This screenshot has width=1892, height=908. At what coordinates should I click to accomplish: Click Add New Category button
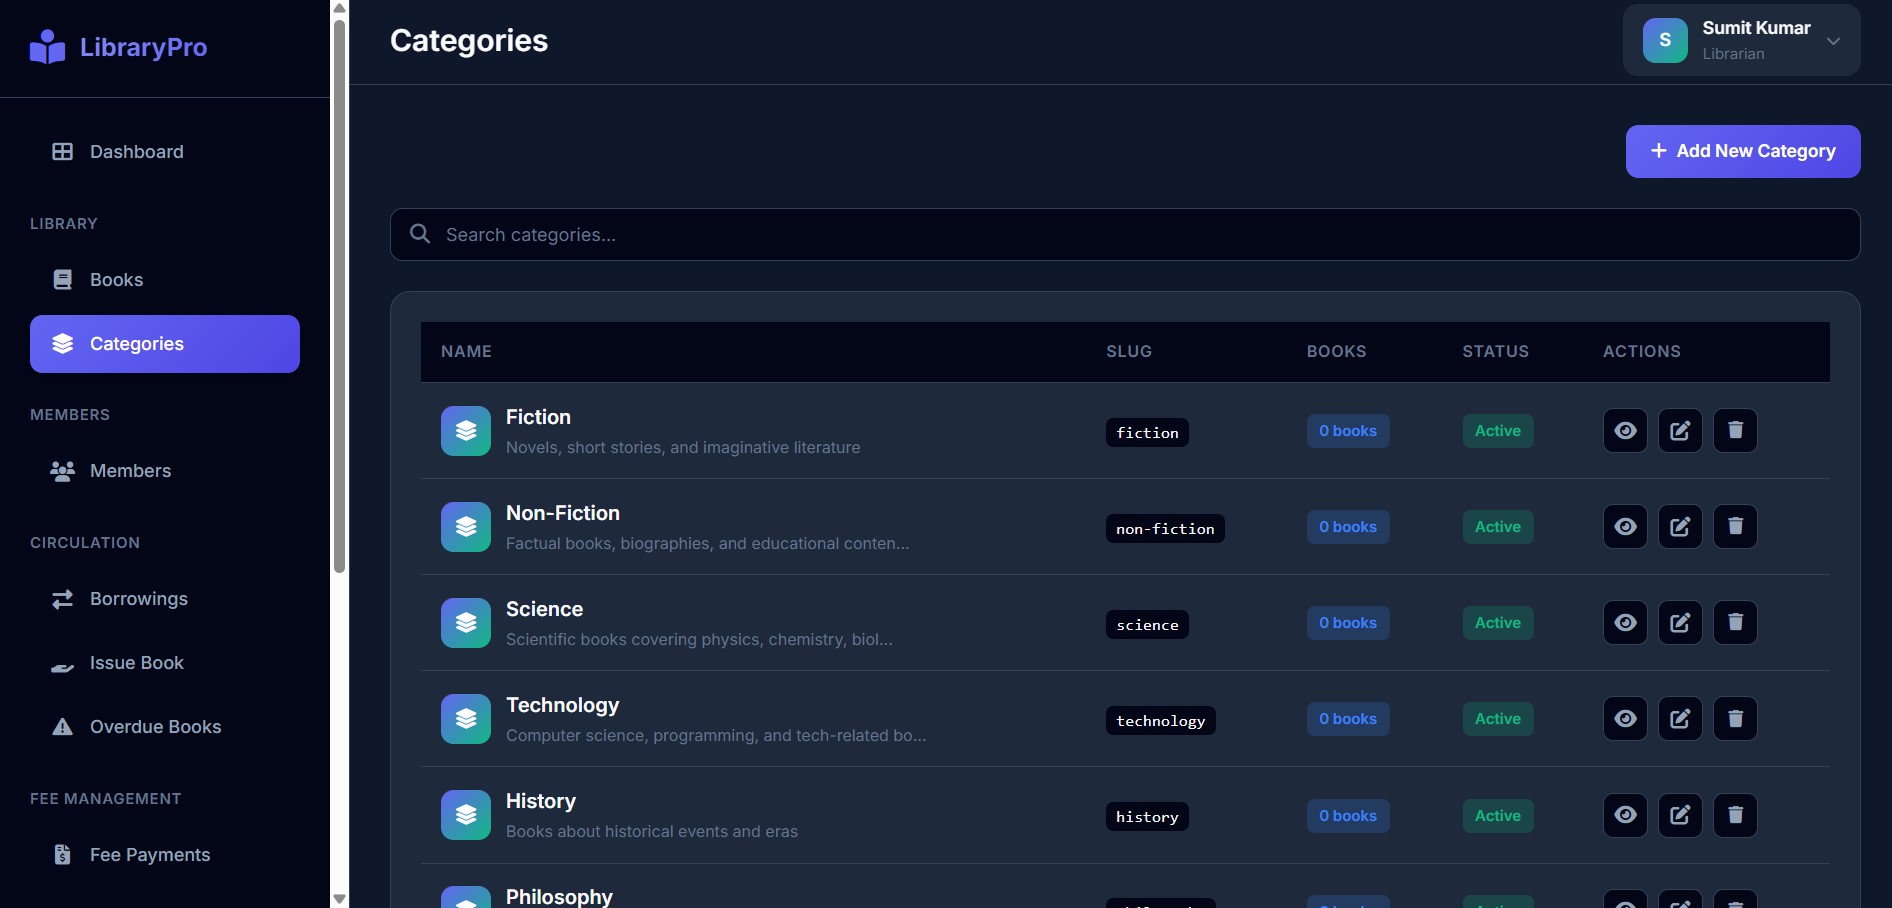pos(1742,151)
